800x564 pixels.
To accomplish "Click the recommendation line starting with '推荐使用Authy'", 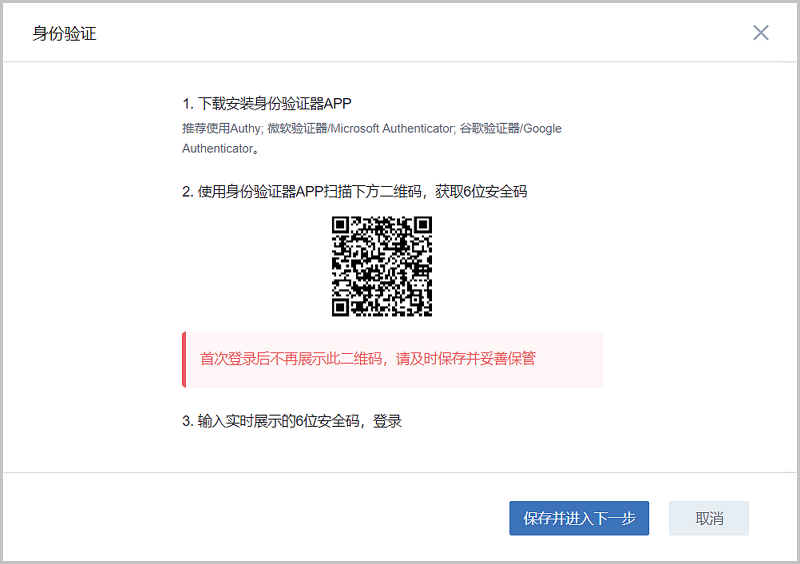I will pyautogui.click(x=371, y=129).
